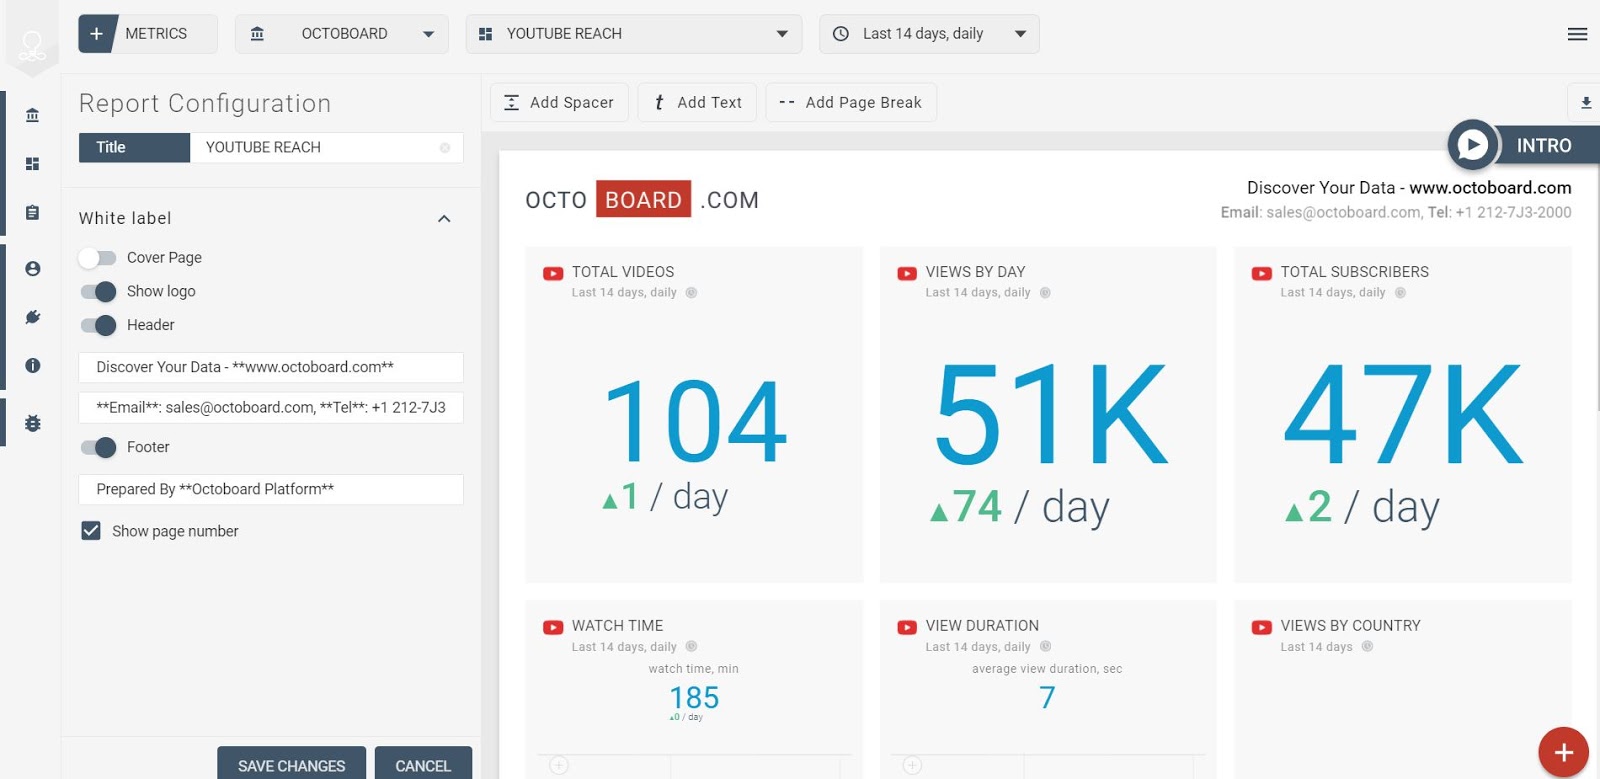This screenshot has height=779, width=1600.
Task: Edit the Discover Your Data header field
Action: (x=271, y=367)
